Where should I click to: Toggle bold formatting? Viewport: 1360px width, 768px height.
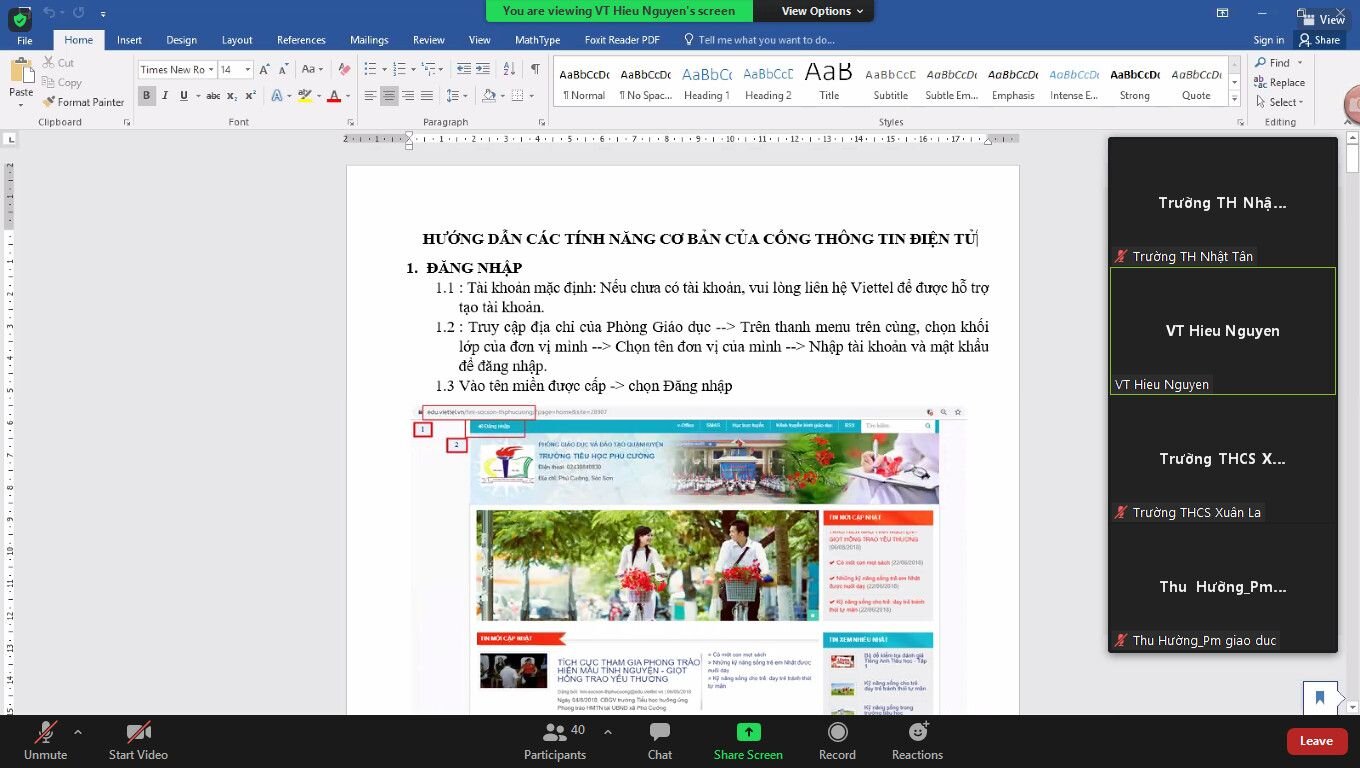pos(145,94)
